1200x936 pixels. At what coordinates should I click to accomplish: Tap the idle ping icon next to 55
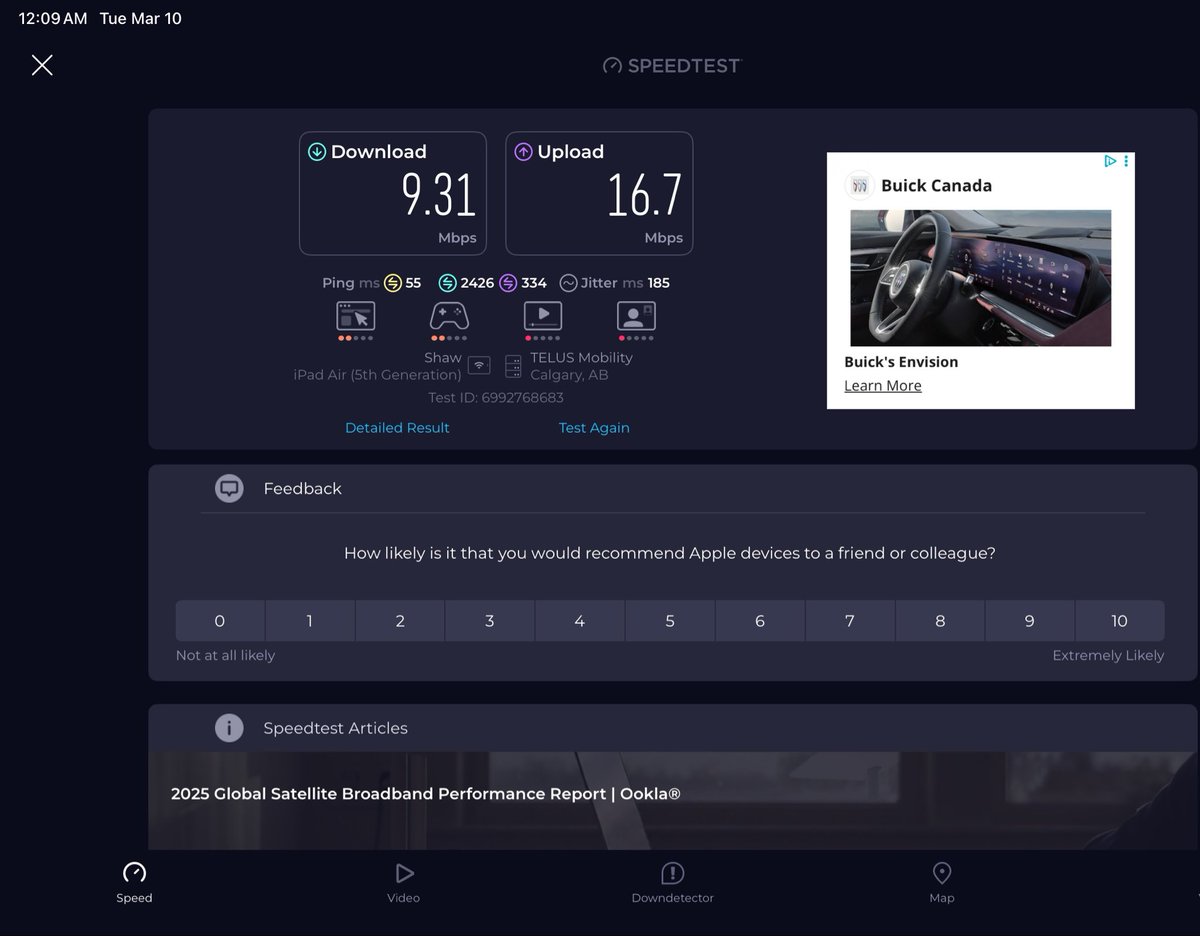(x=393, y=283)
